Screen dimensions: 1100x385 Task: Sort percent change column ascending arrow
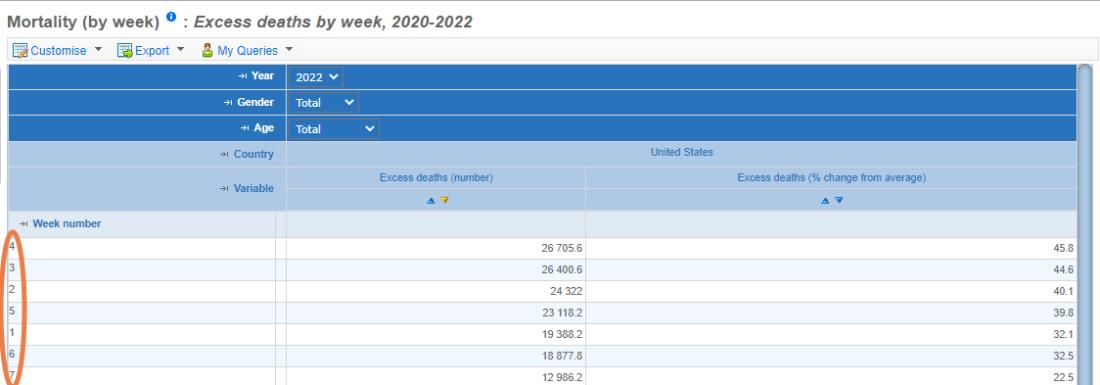tap(825, 201)
